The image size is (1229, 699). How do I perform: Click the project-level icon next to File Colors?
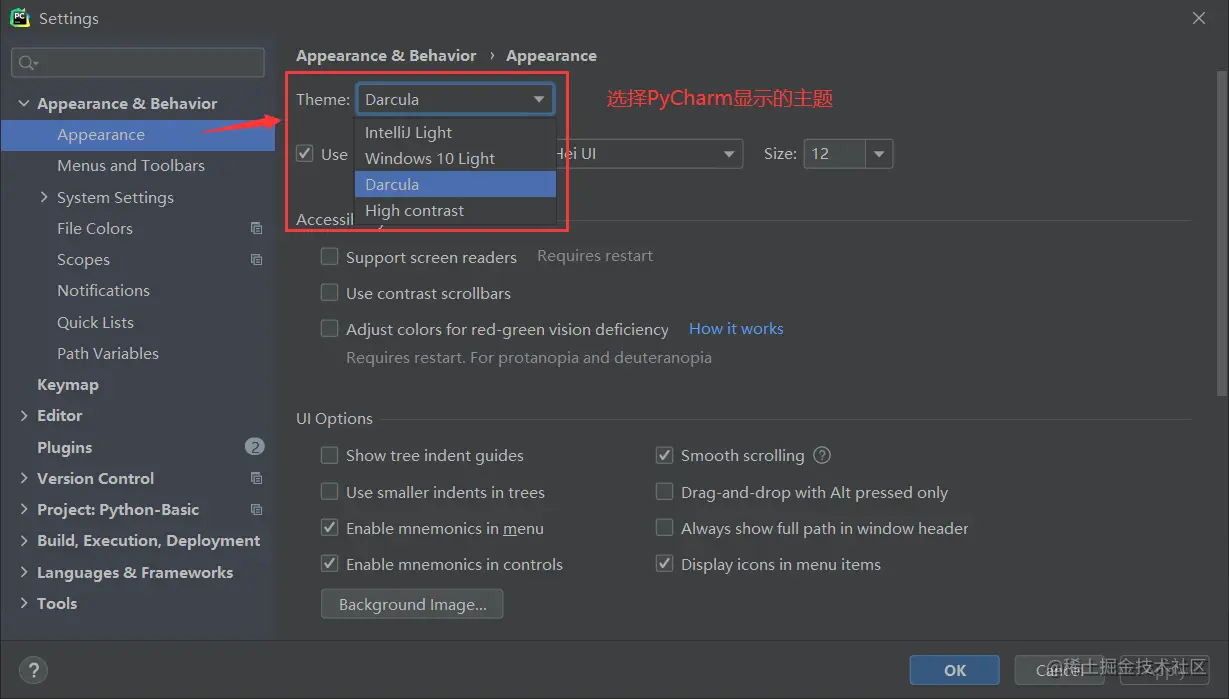click(256, 228)
